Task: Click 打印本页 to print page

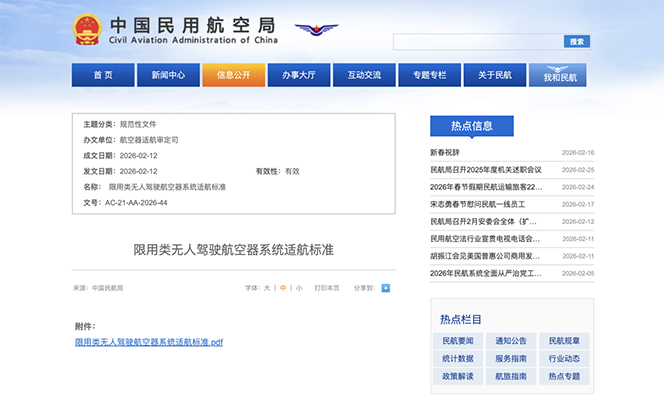Action: click(x=326, y=288)
